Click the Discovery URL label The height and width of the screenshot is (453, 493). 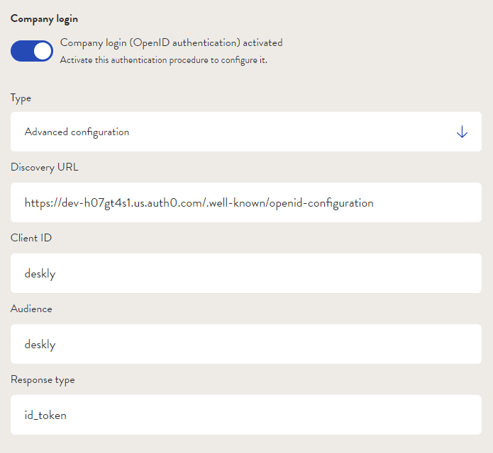click(x=44, y=167)
